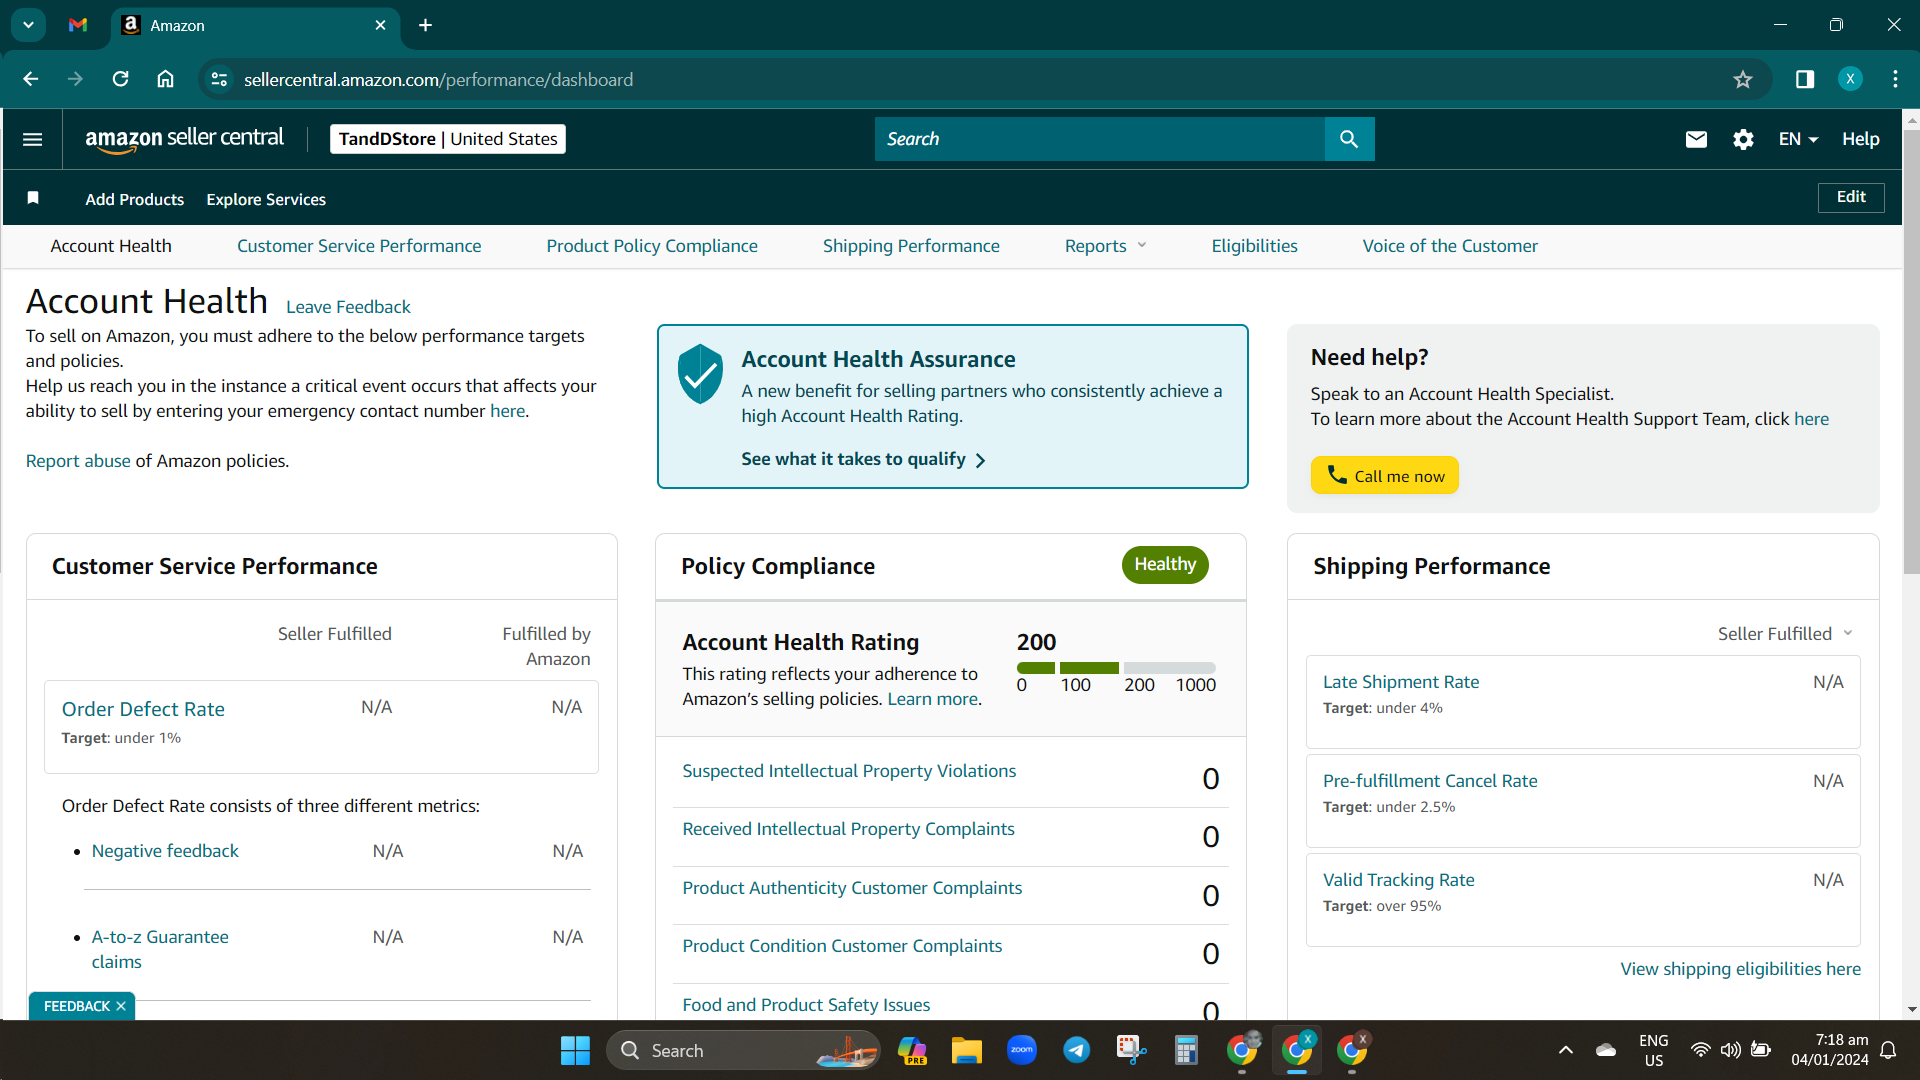Open the emergency contact number 'here' link
Image resolution: width=1920 pixels, height=1080 pixels.
(x=507, y=411)
